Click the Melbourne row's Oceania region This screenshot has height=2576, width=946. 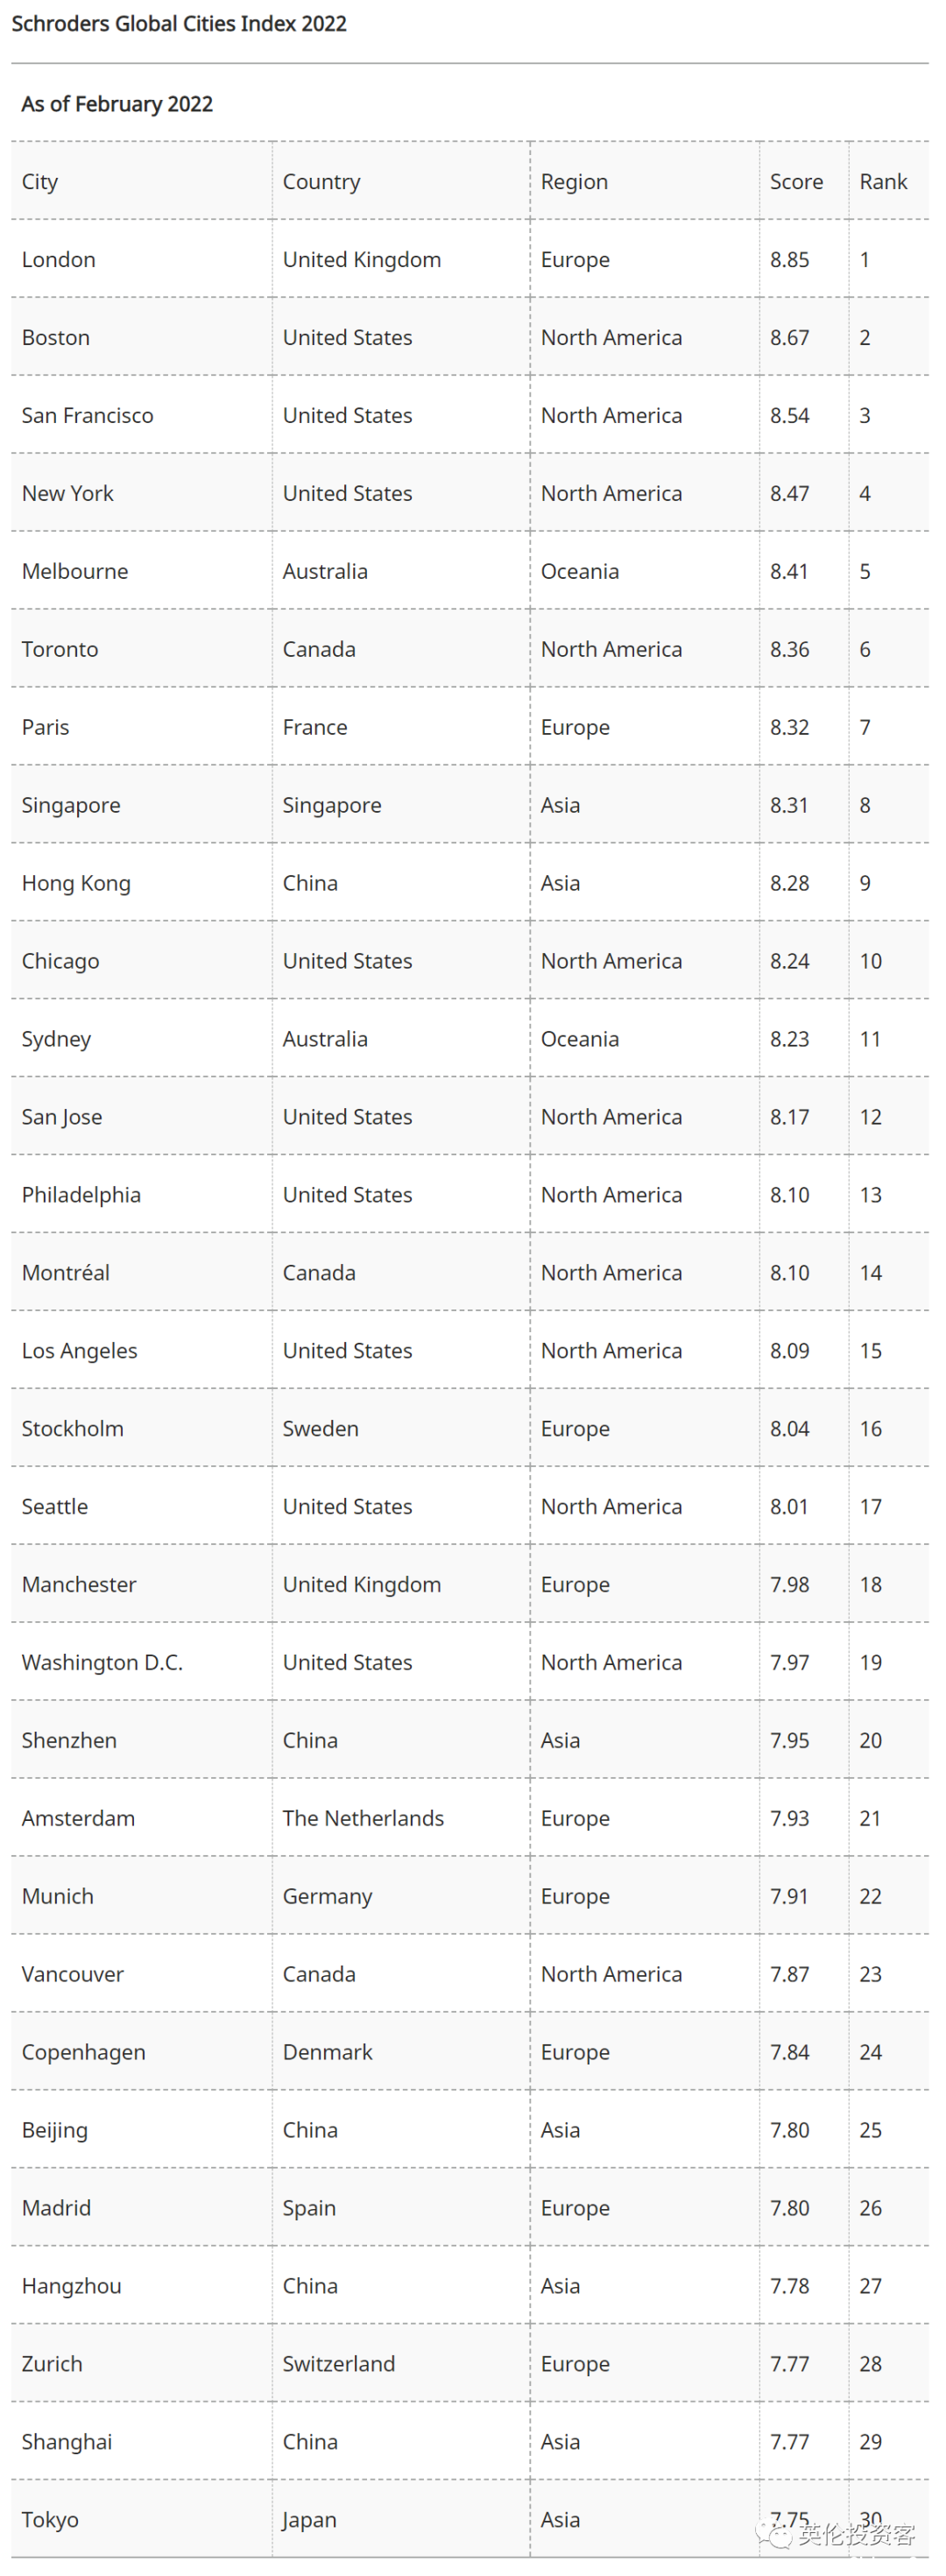(580, 571)
